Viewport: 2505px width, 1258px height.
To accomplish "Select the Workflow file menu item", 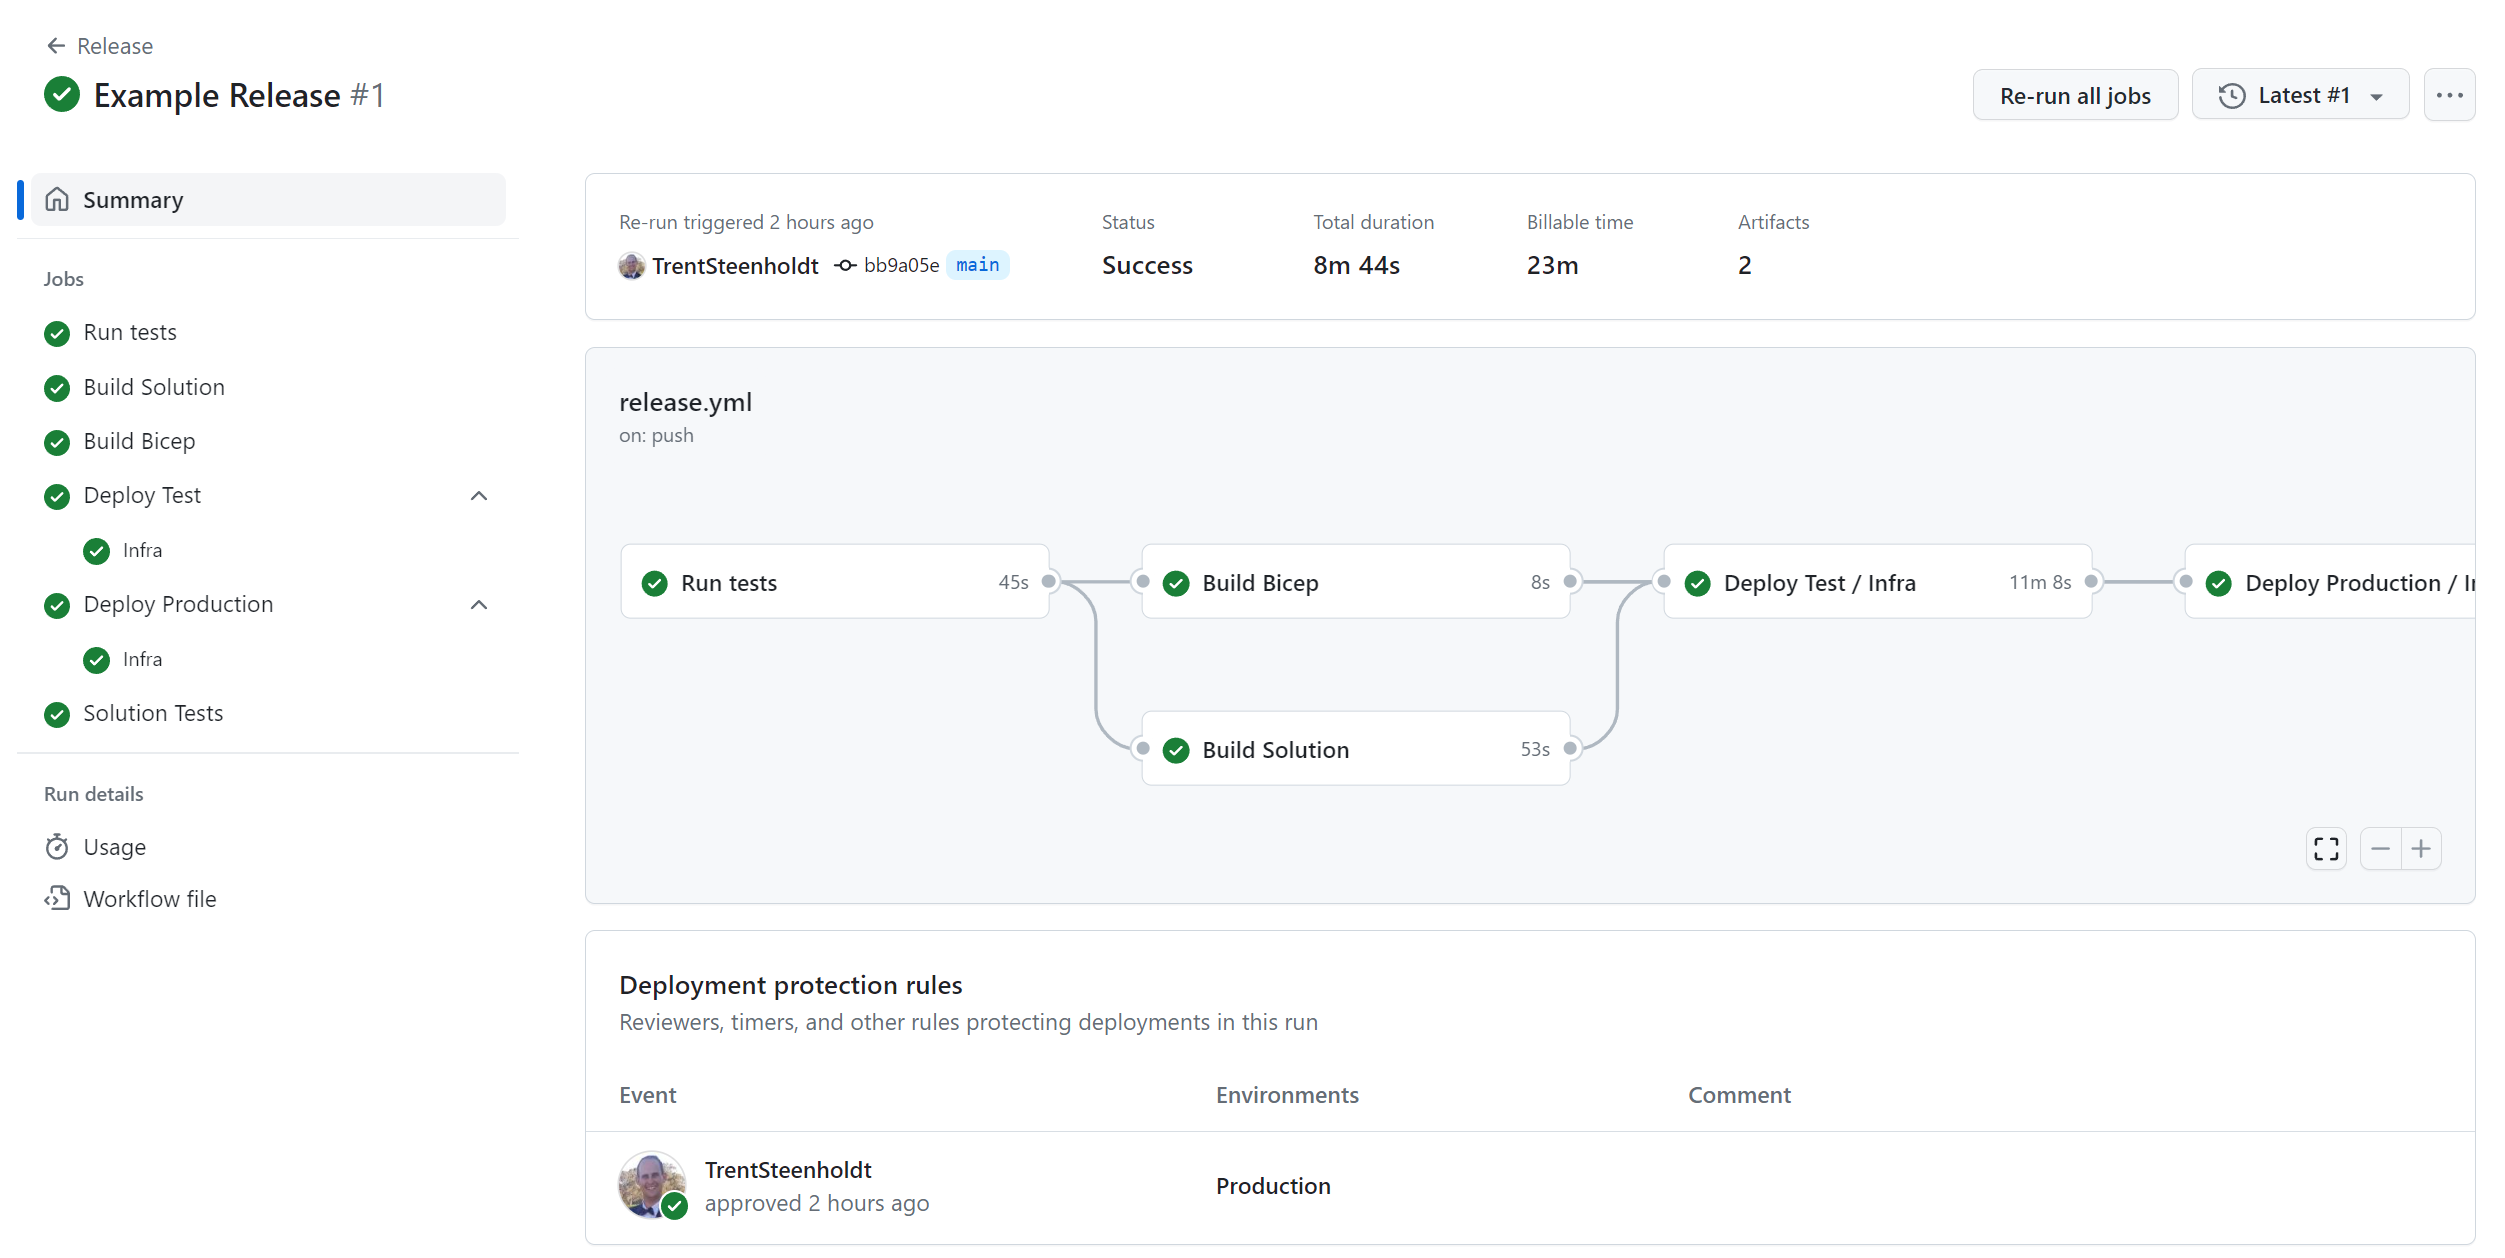I will [151, 897].
